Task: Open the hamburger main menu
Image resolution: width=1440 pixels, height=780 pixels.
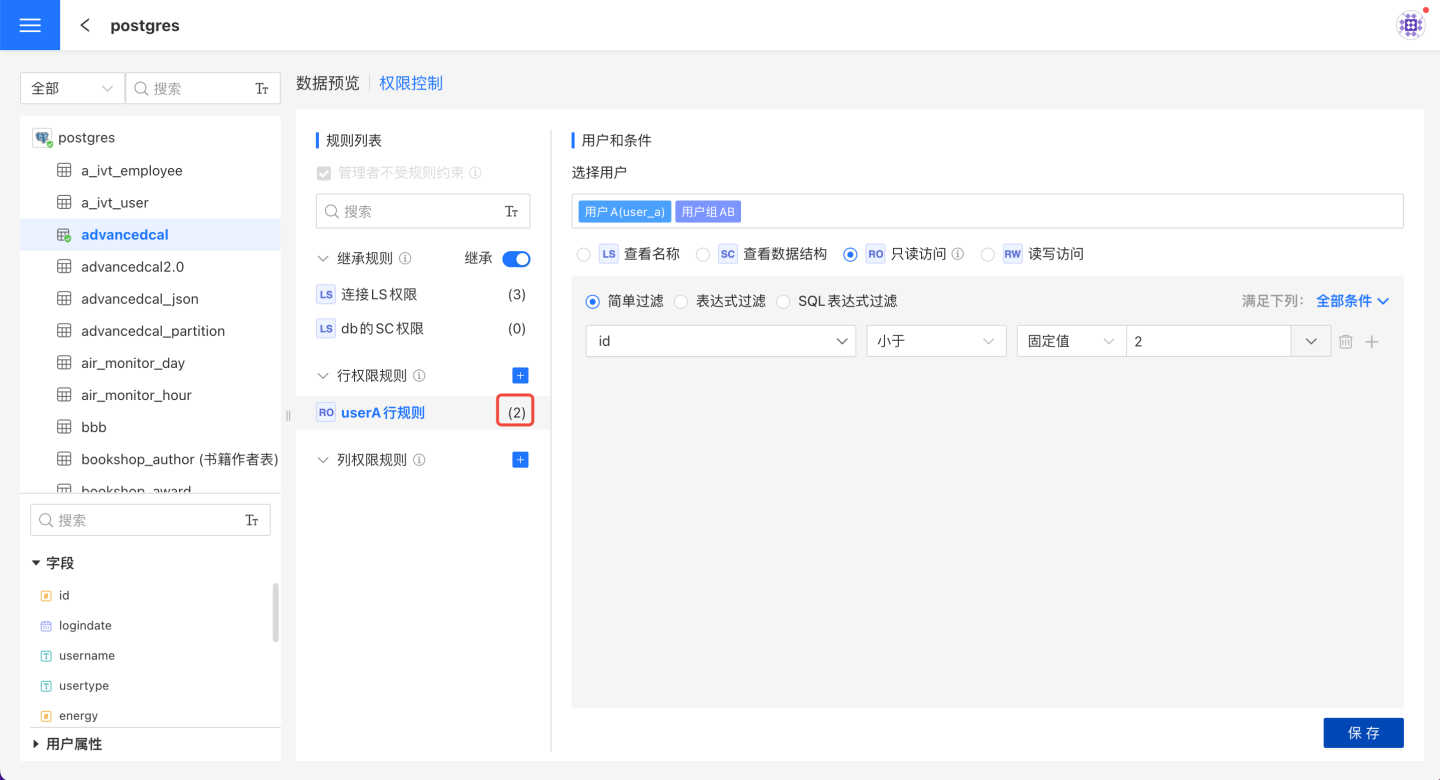Action: pyautogui.click(x=30, y=25)
